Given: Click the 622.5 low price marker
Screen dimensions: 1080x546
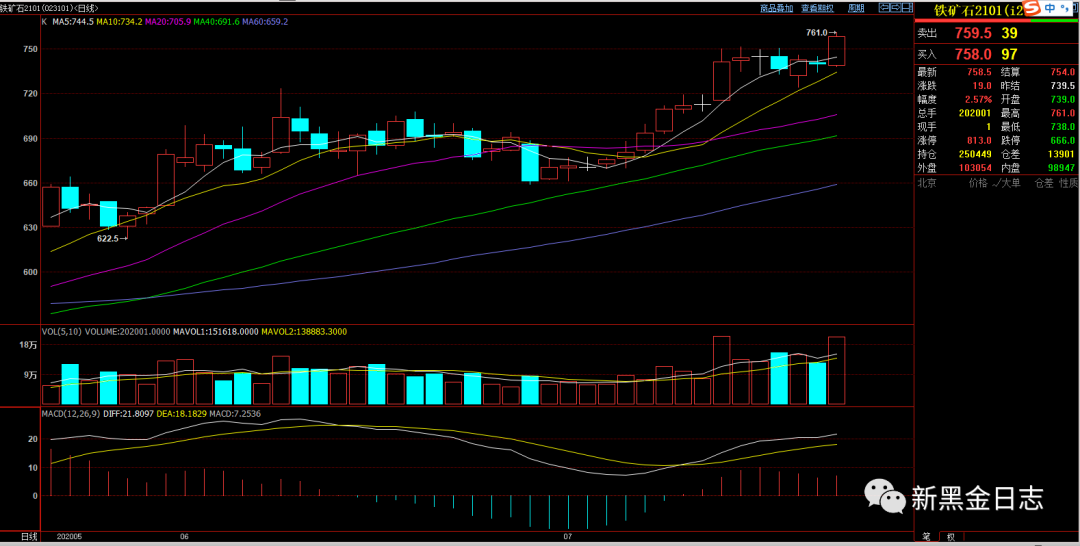Looking at the screenshot, I should pyautogui.click(x=112, y=238).
